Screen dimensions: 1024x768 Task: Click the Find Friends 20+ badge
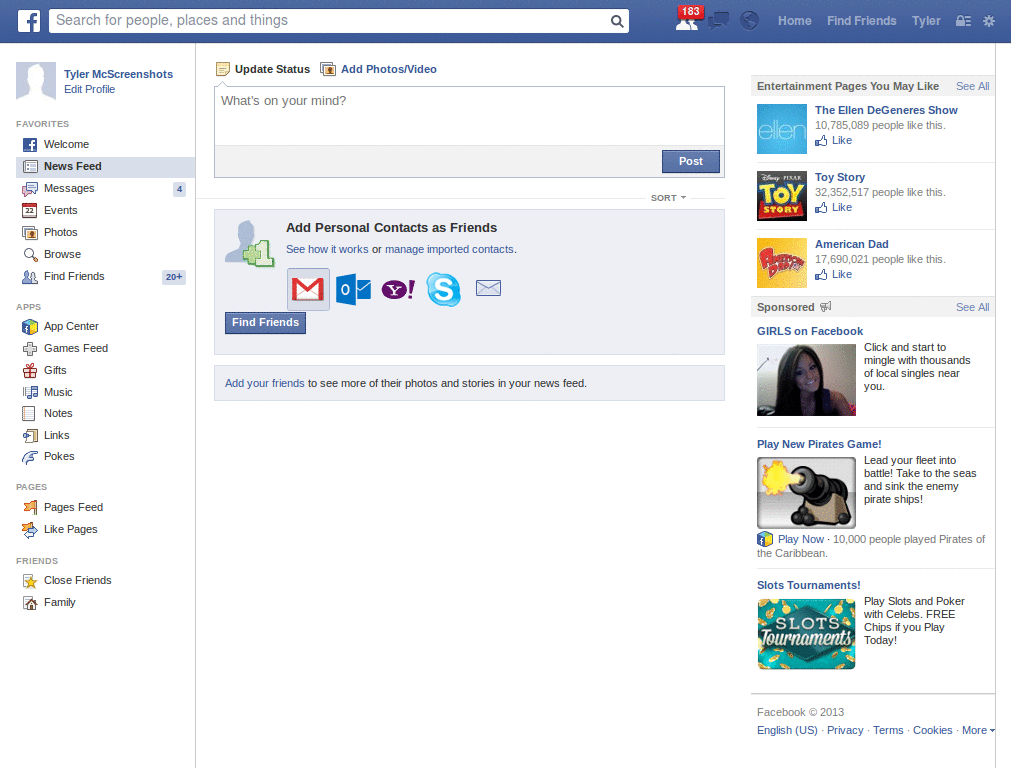pyautogui.click(x=174, y=277)
